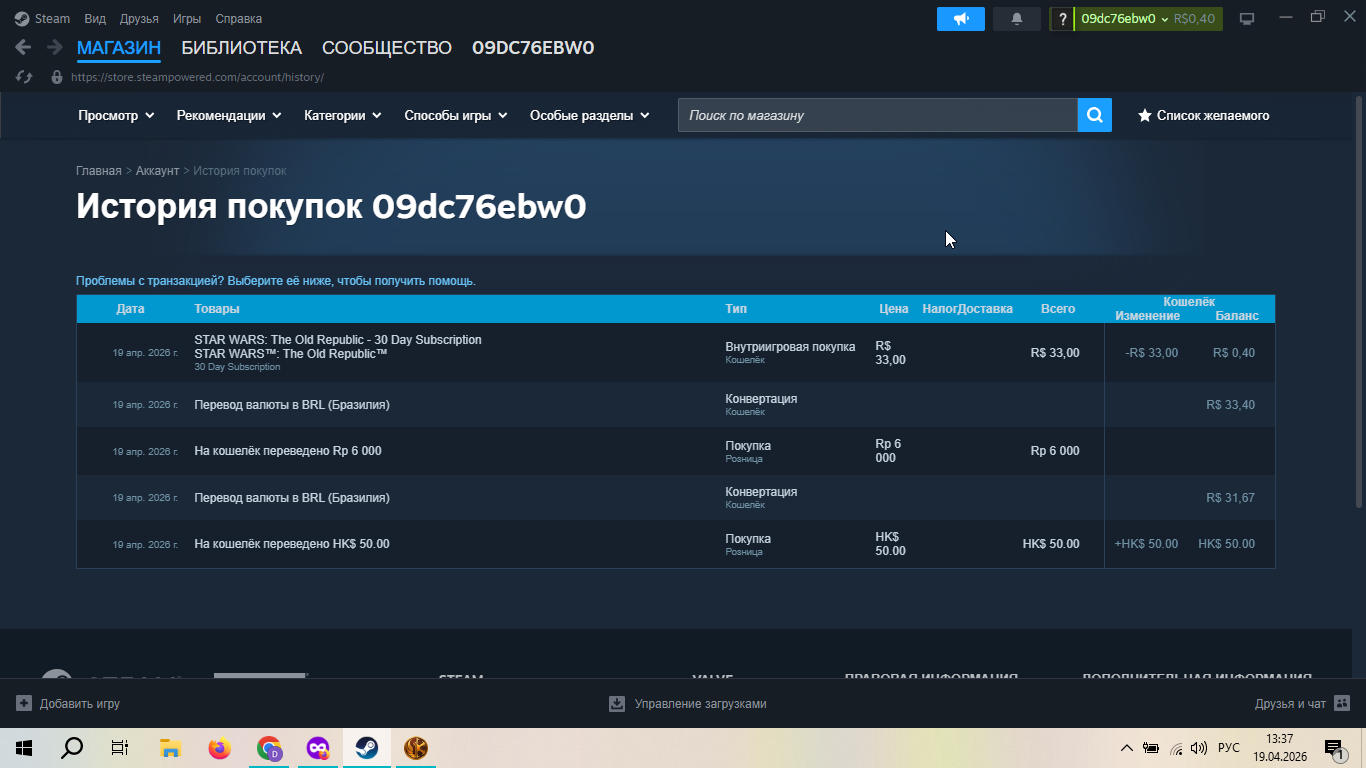Click the store search input field
Image resolution: width=1366 pixels, height=768 pixels.
pyautogui.click(x=878, y=115)
